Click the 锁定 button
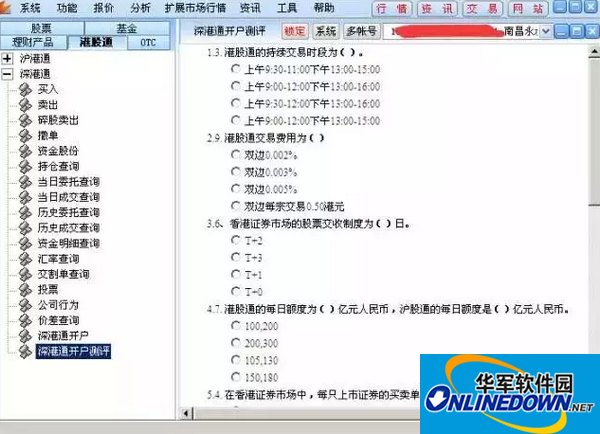The height and width of the screenshot is (434, 600). pyautogui.click(x=295, y=31)
